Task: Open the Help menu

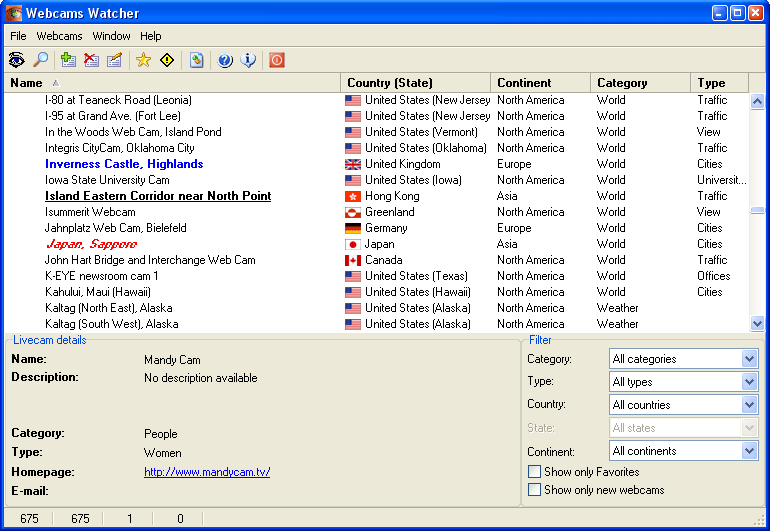Action: 150,36
